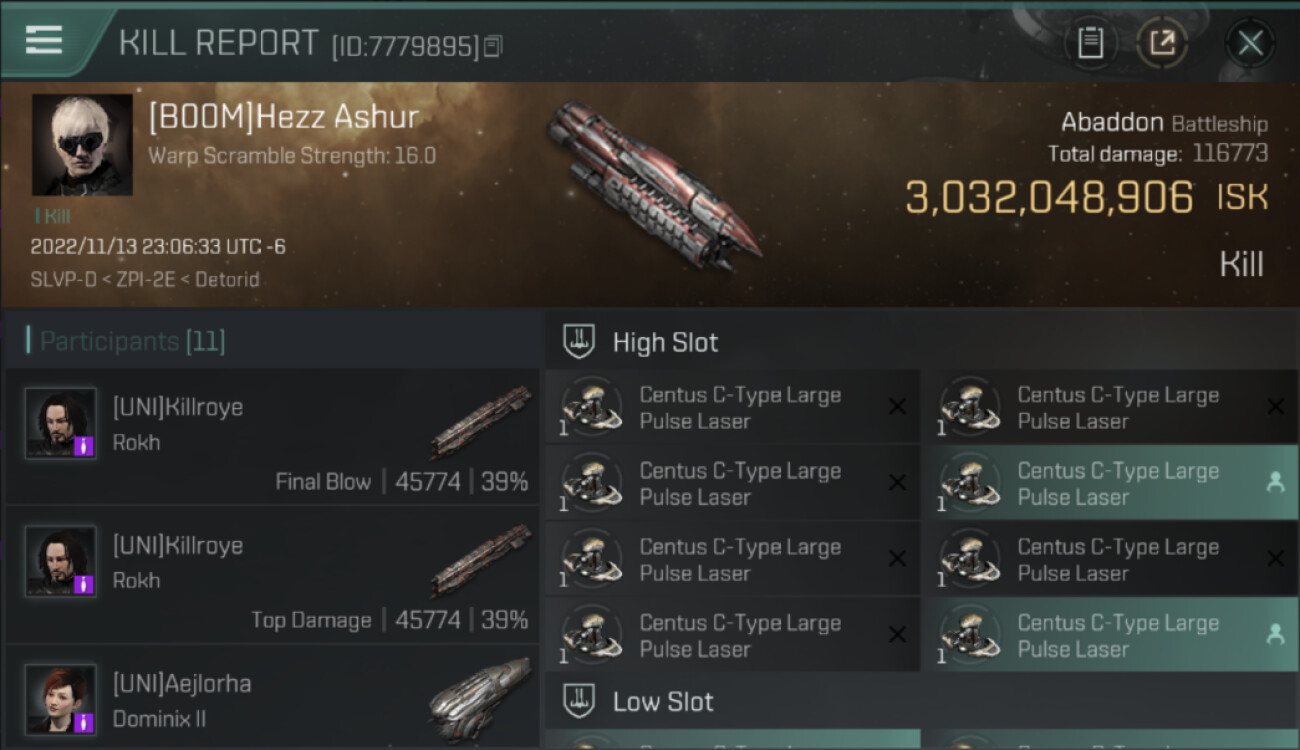Image resolution: width=1300 pixels, height=750 pixels.
Task: Tap the High Slot section icon
Action: (579, 342)
